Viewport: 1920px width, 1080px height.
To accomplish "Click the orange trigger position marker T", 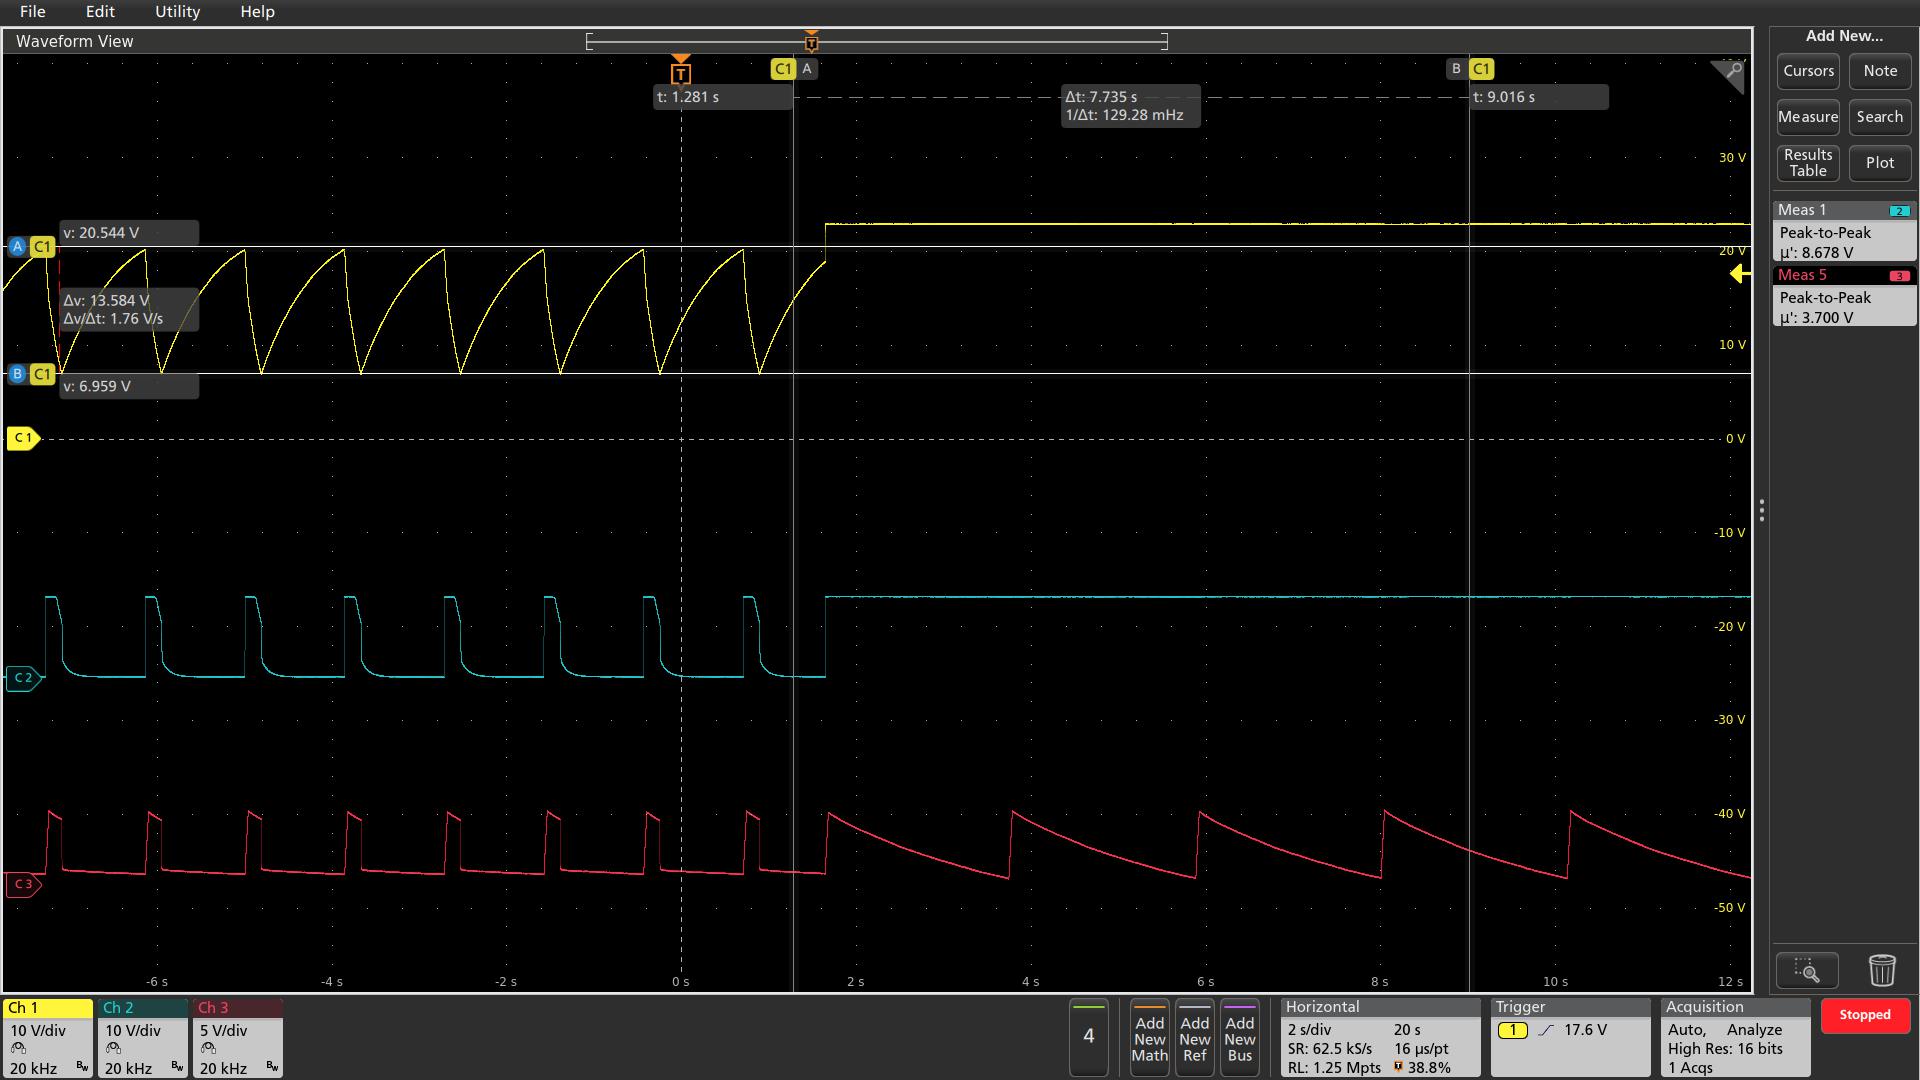I will pyautogui.click(x=681, y=73).
